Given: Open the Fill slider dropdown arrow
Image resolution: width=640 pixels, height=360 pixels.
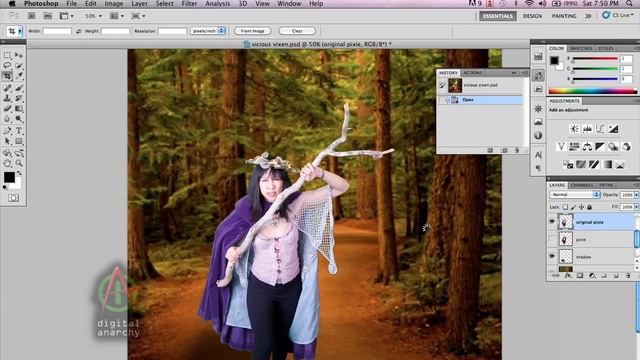Looking at the screenshot, I should point(636,207).
